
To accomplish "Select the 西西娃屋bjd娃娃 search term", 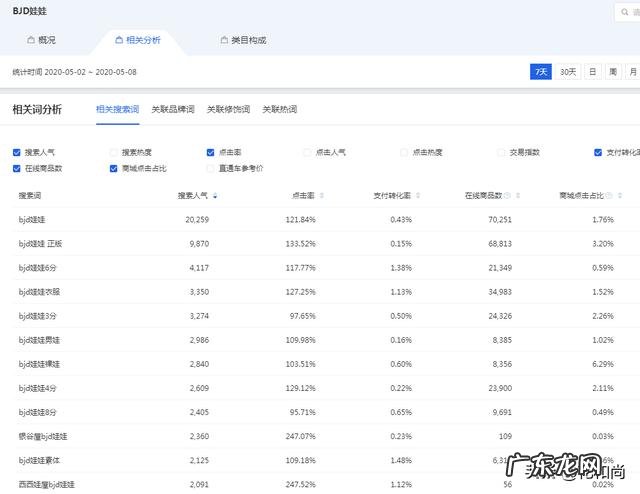I will (47, 485).
